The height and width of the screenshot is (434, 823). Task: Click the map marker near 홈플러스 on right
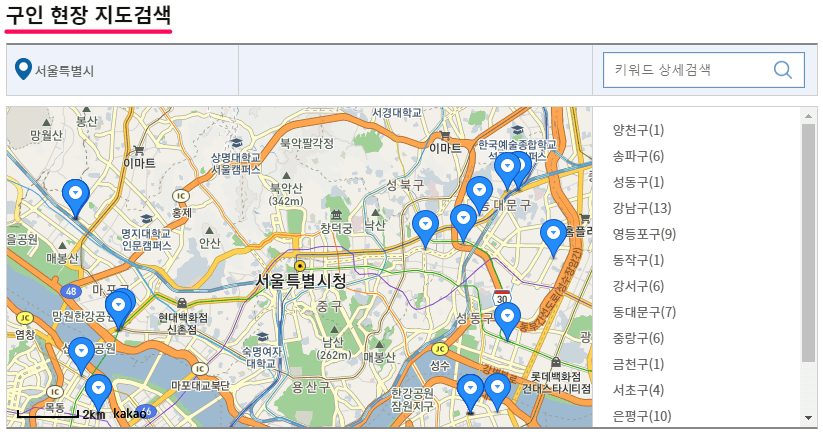pyautogui.click(x=553, y=238)
